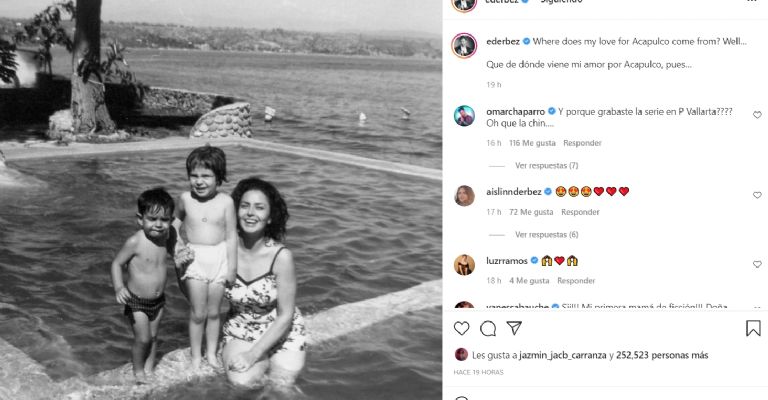Like omarchaparro's comment with its heart
The height and width of the screenshot is (400, 768).
click(757, 115)
